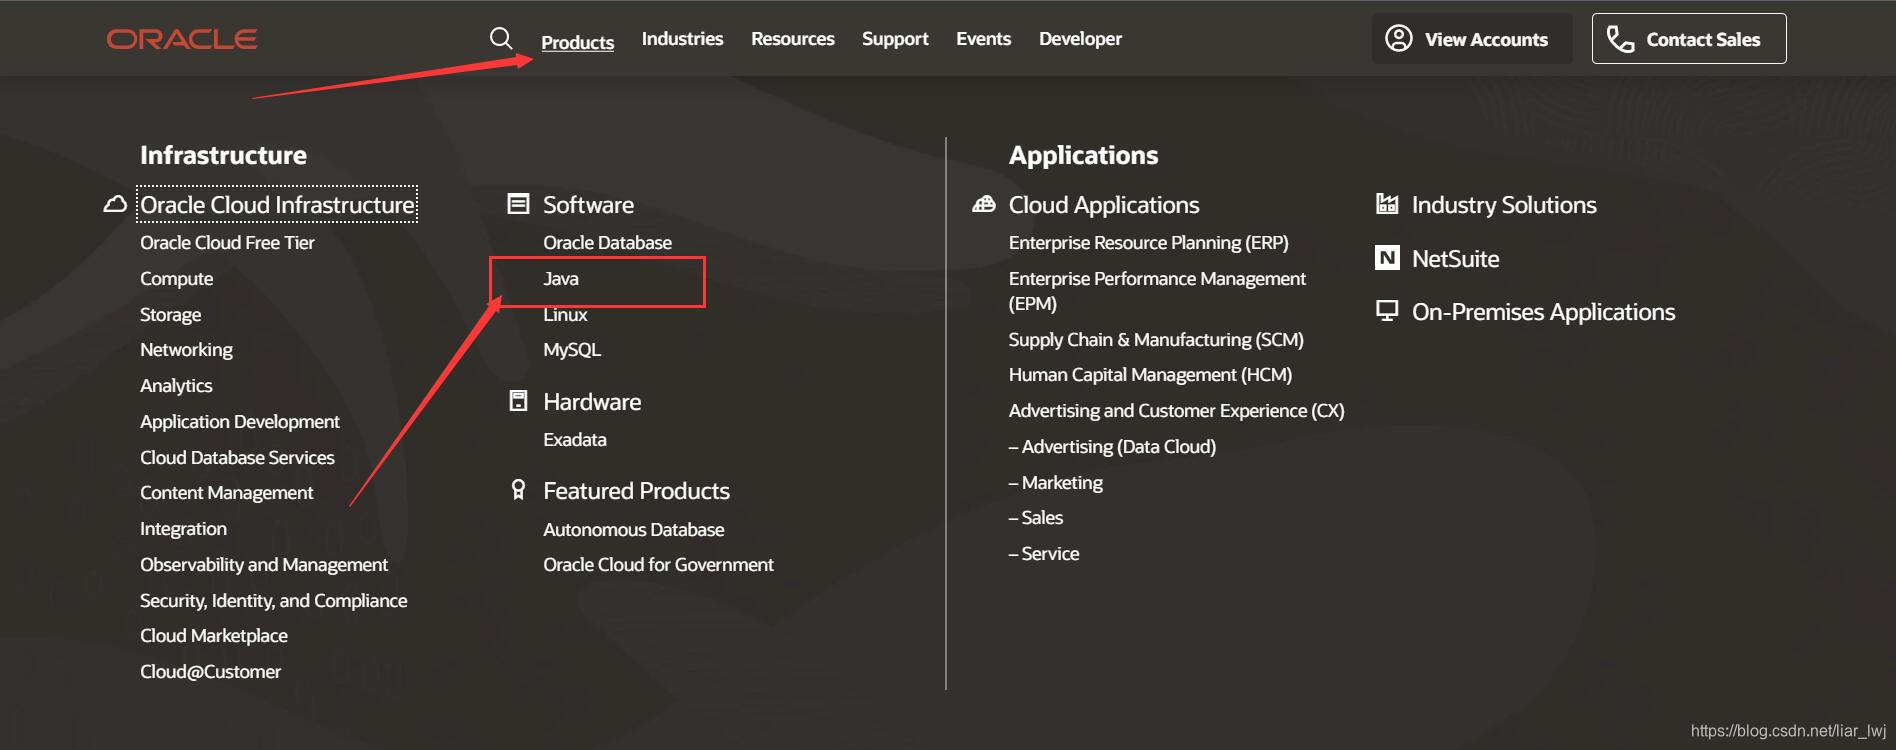
Task: Open the Exadata link under Hardware
Action: click(575, 440)
